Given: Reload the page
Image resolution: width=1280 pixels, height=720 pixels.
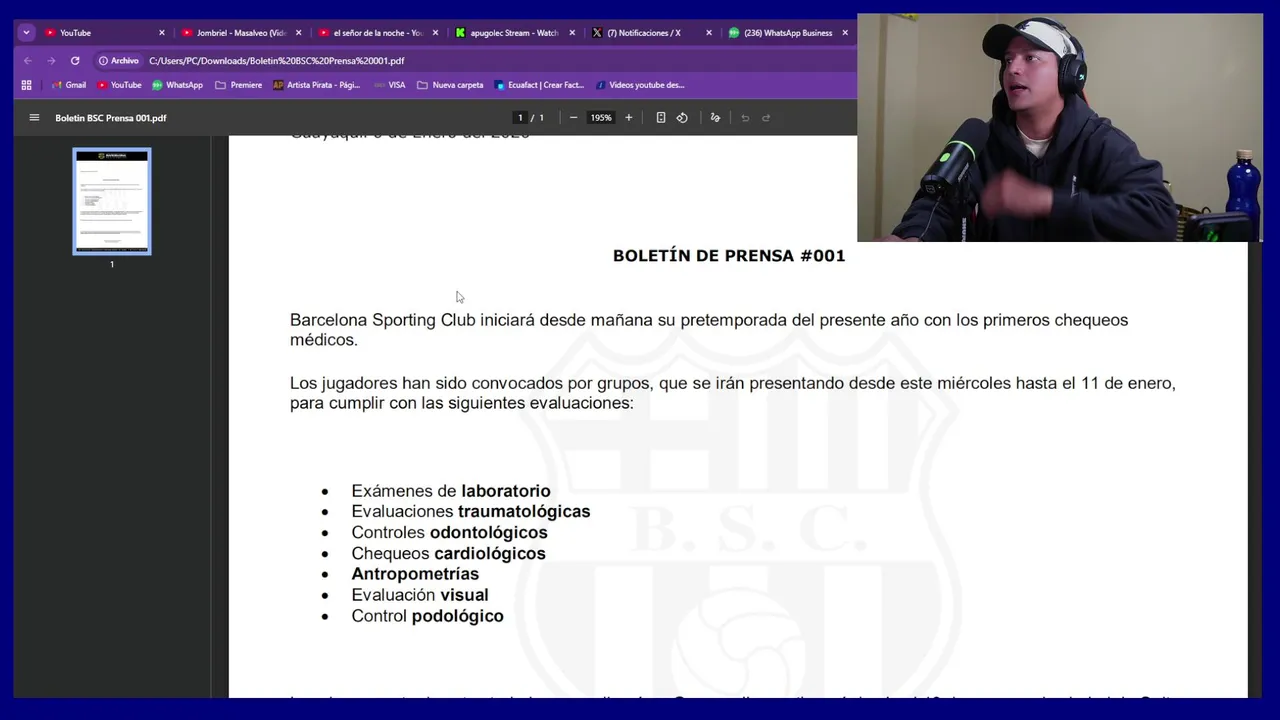Looking at the screenshot, I should [x=75, y=61].
